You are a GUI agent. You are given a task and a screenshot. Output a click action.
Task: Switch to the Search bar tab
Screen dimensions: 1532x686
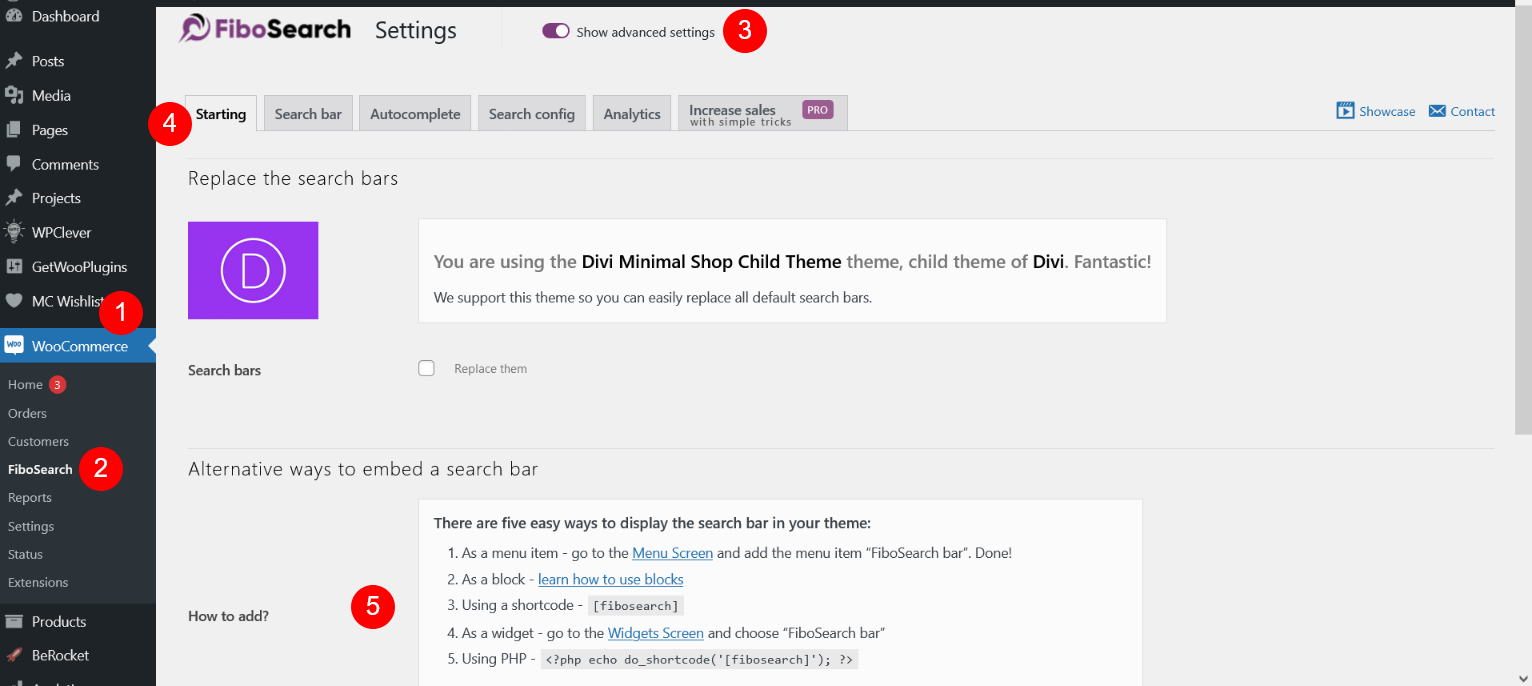click(x=308, y=114)
